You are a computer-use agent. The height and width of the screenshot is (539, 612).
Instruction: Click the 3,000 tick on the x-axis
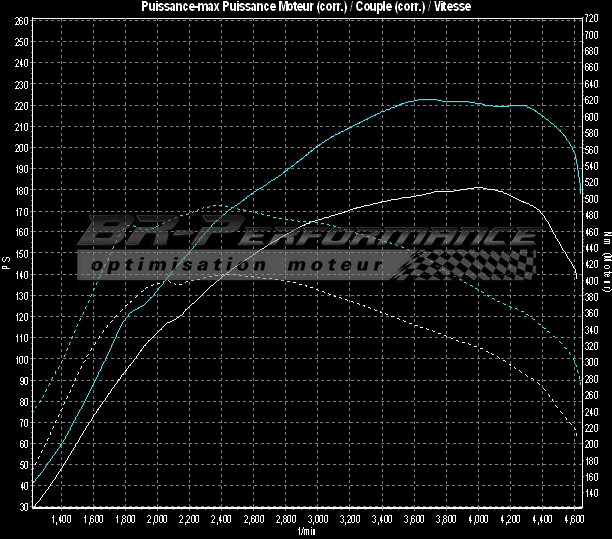point(317,521)
